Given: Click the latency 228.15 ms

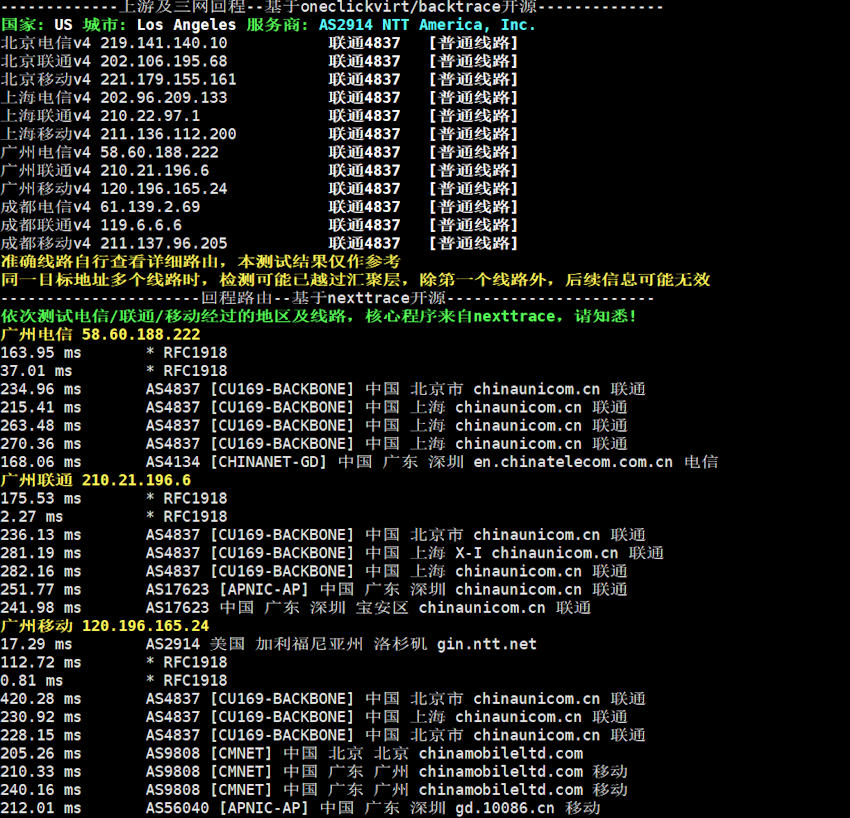Looking at the screenshot, I should 41,735.
